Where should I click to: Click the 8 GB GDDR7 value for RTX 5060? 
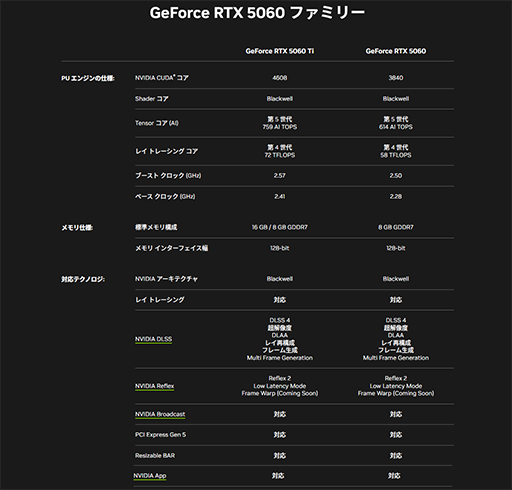tap(396, 227)
